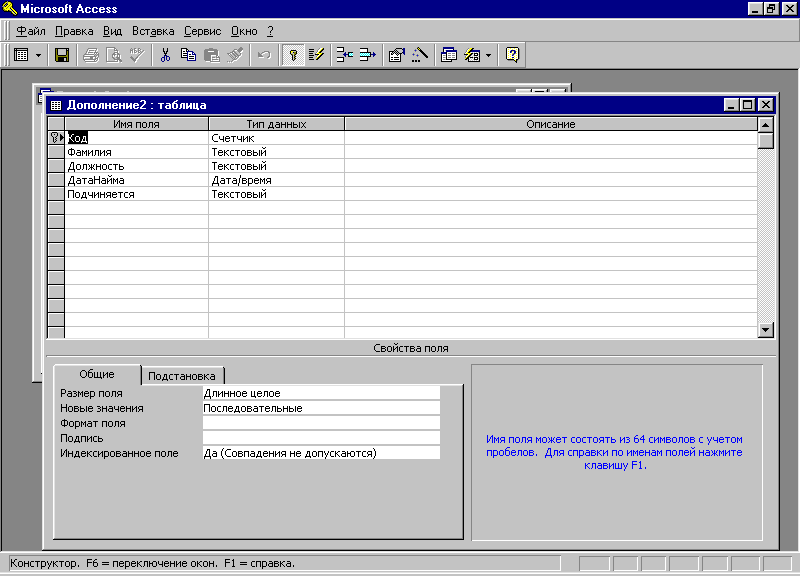The width and height of the screenshot is (800, 576).
Task: Click the Print toolbar icon
Action: pyautogui.click(x=91, y=55)
